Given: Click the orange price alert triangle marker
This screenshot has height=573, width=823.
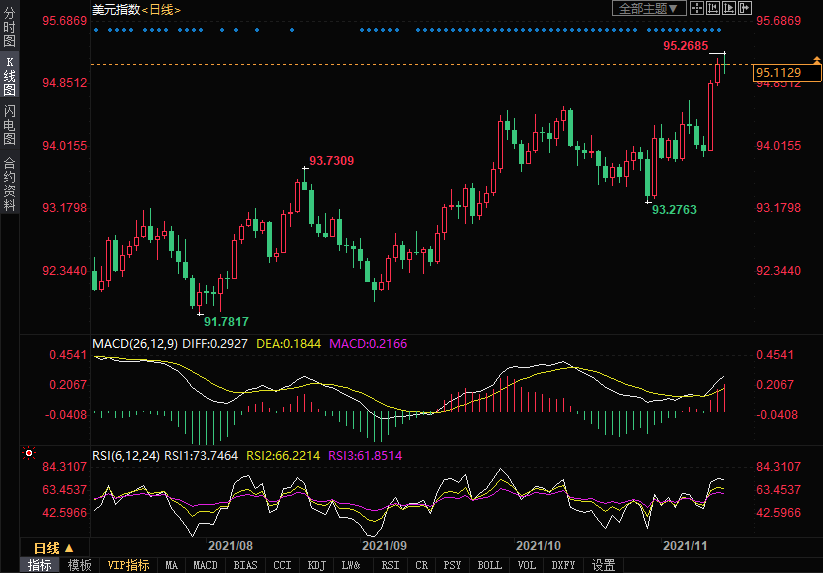Looking at the screenshot, I should 817,63.
